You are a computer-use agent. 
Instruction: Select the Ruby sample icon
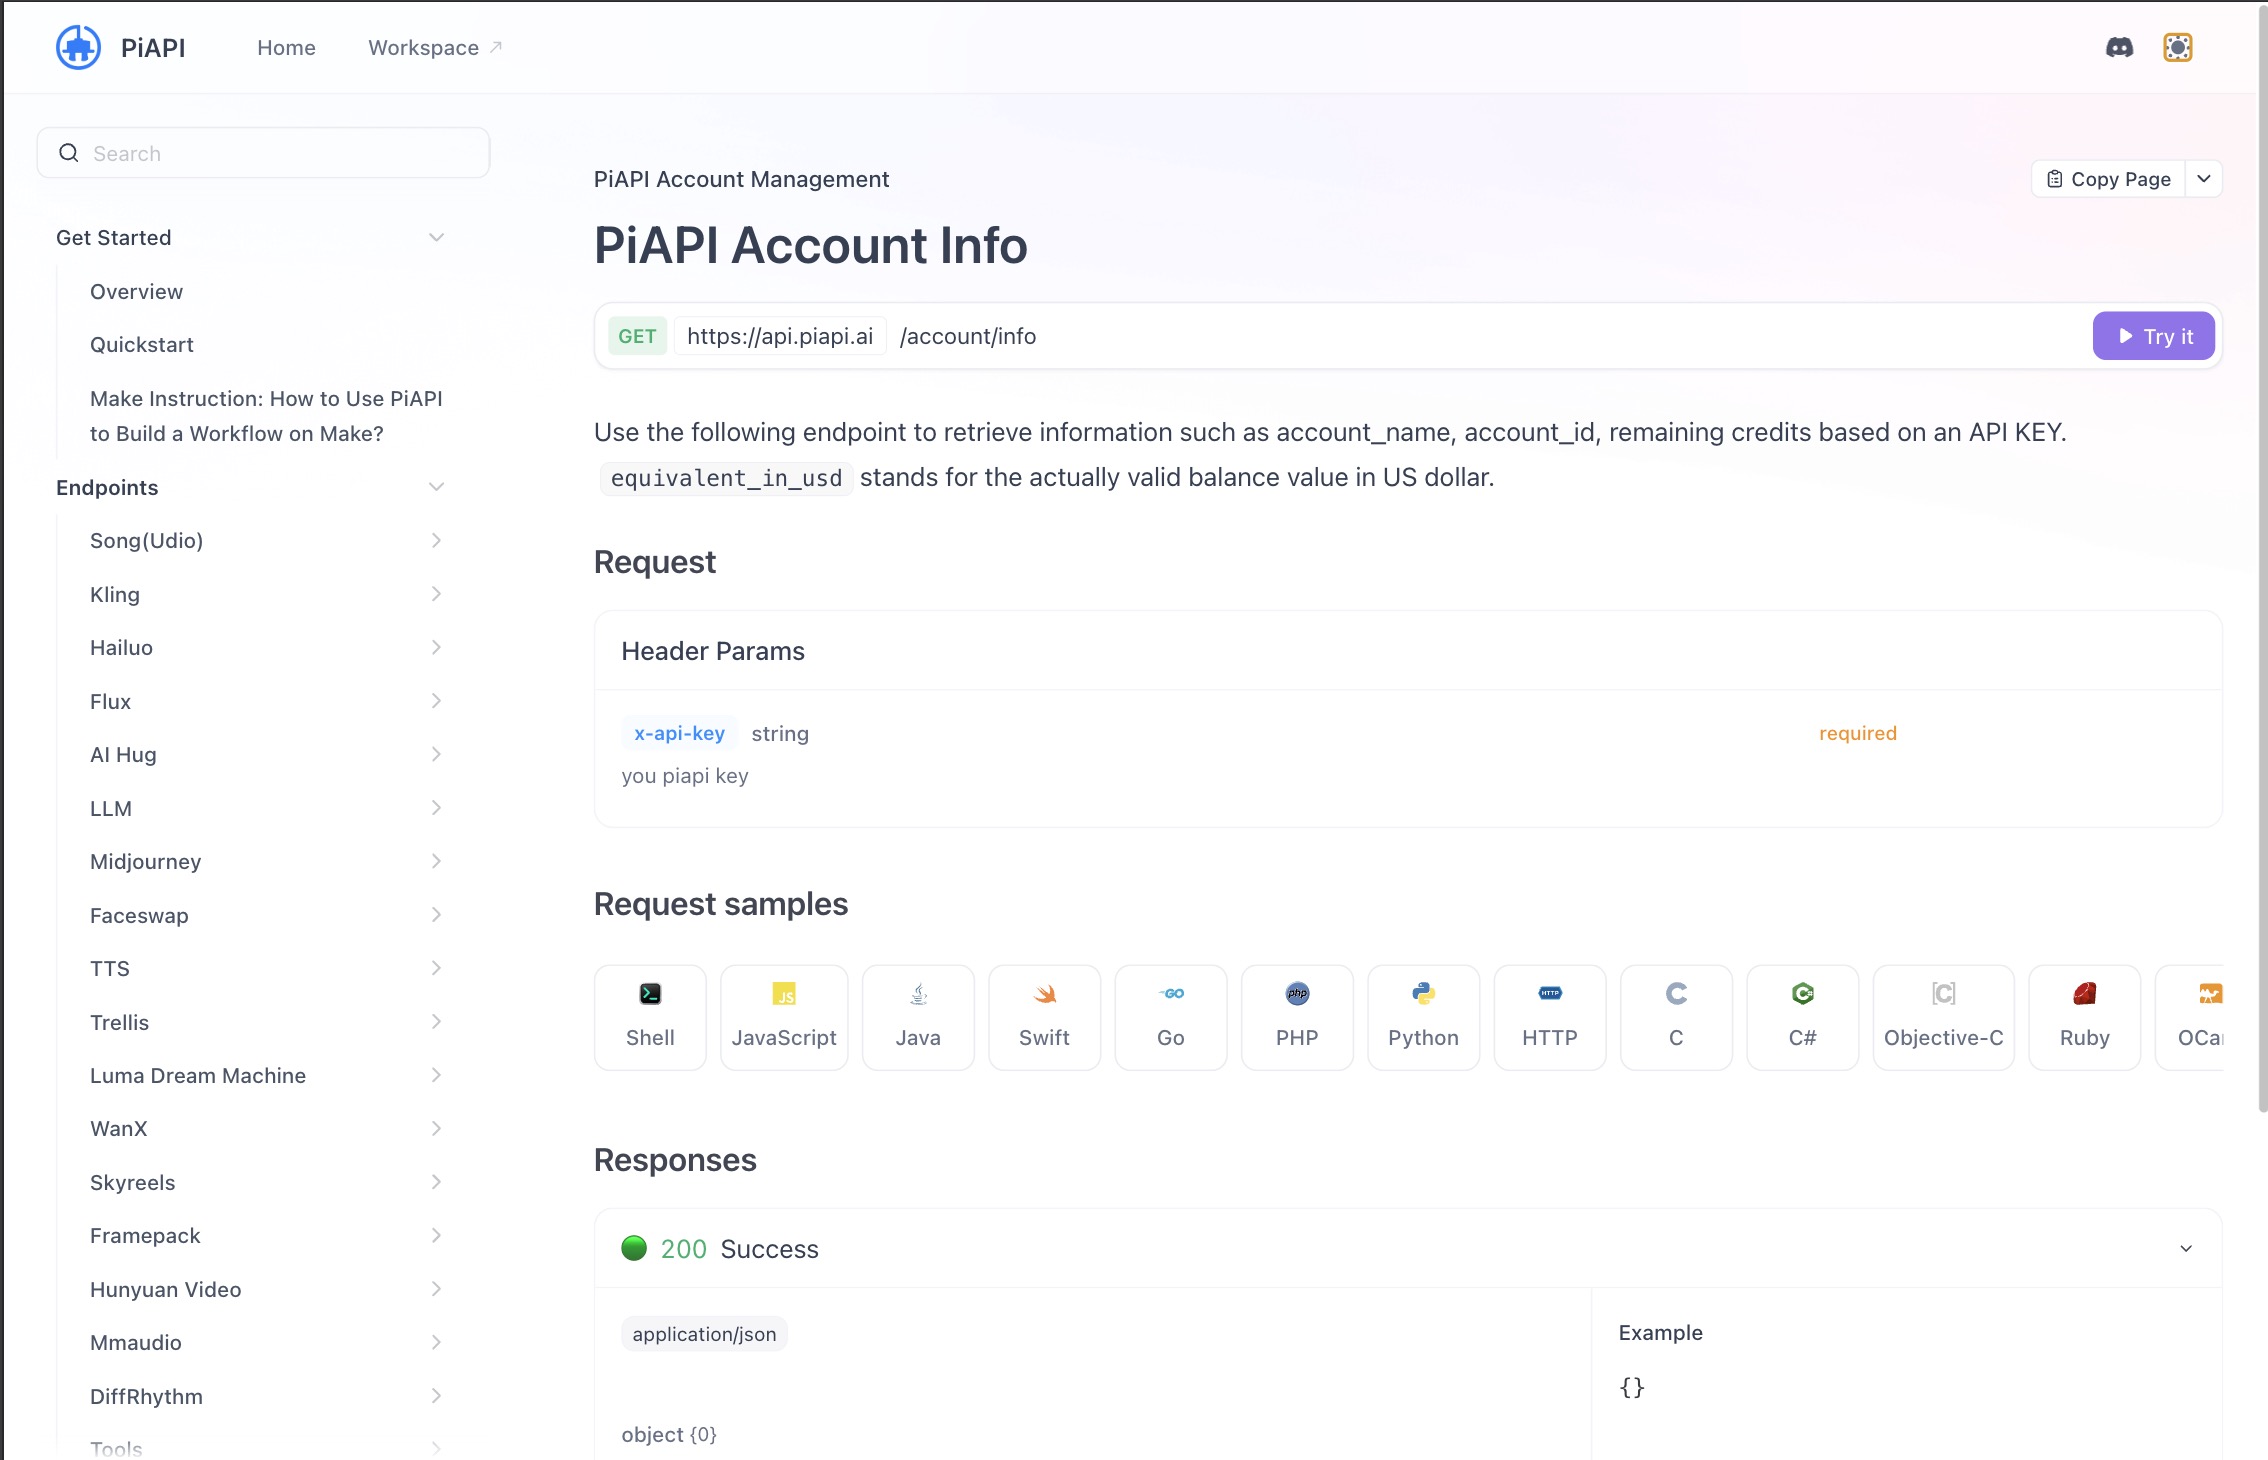pos(2084,993)
